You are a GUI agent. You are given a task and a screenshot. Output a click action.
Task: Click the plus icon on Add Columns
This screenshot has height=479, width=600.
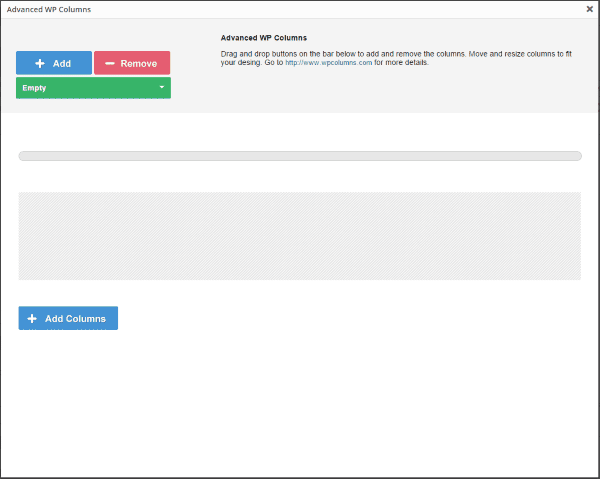coord(32,318)
